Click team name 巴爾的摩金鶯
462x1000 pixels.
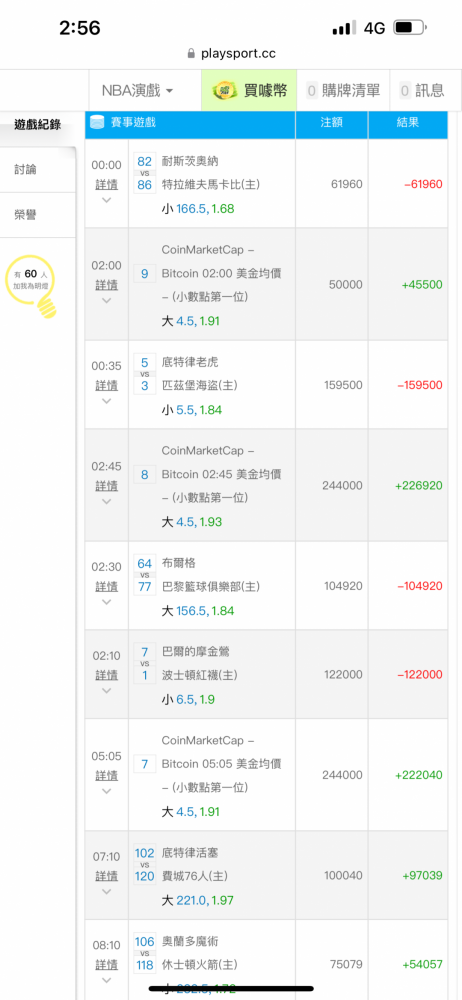195,651
